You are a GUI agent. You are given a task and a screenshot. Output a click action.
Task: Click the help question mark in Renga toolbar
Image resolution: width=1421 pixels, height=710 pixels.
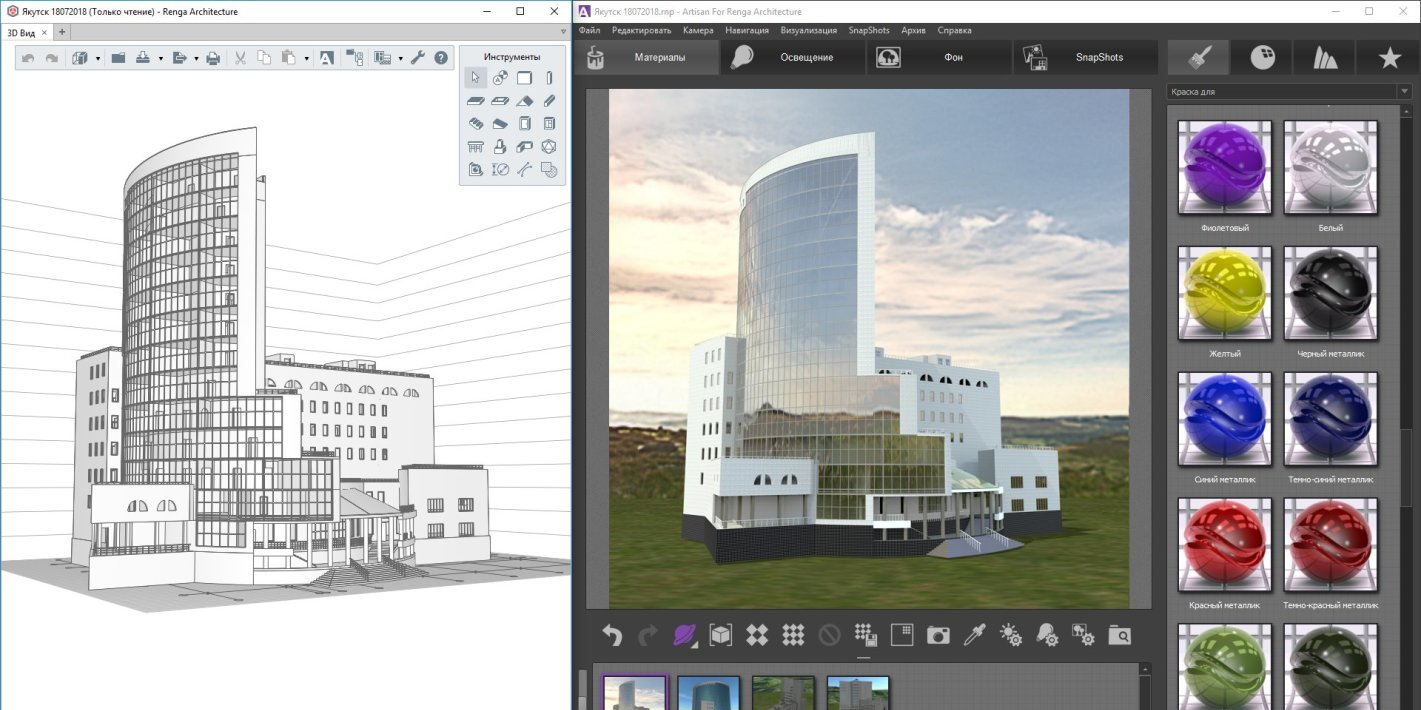(440, 58)
